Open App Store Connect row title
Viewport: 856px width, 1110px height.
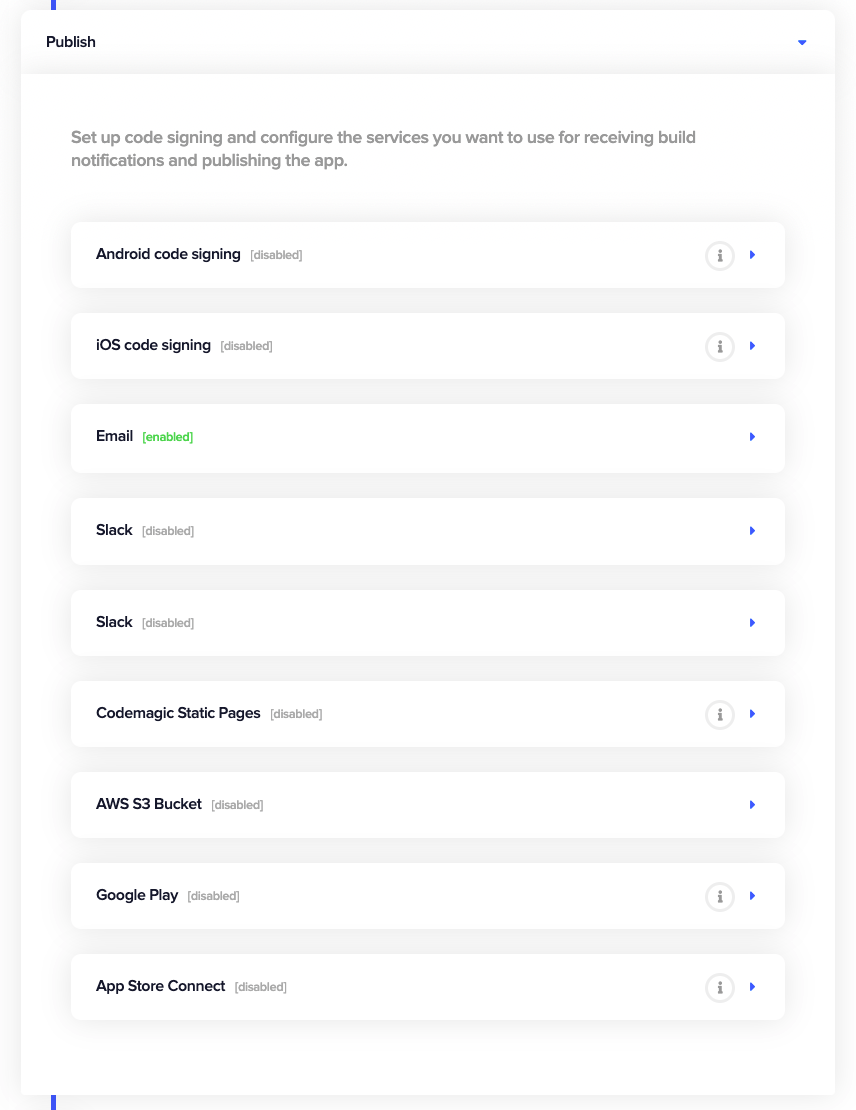(x=161, y=986)
